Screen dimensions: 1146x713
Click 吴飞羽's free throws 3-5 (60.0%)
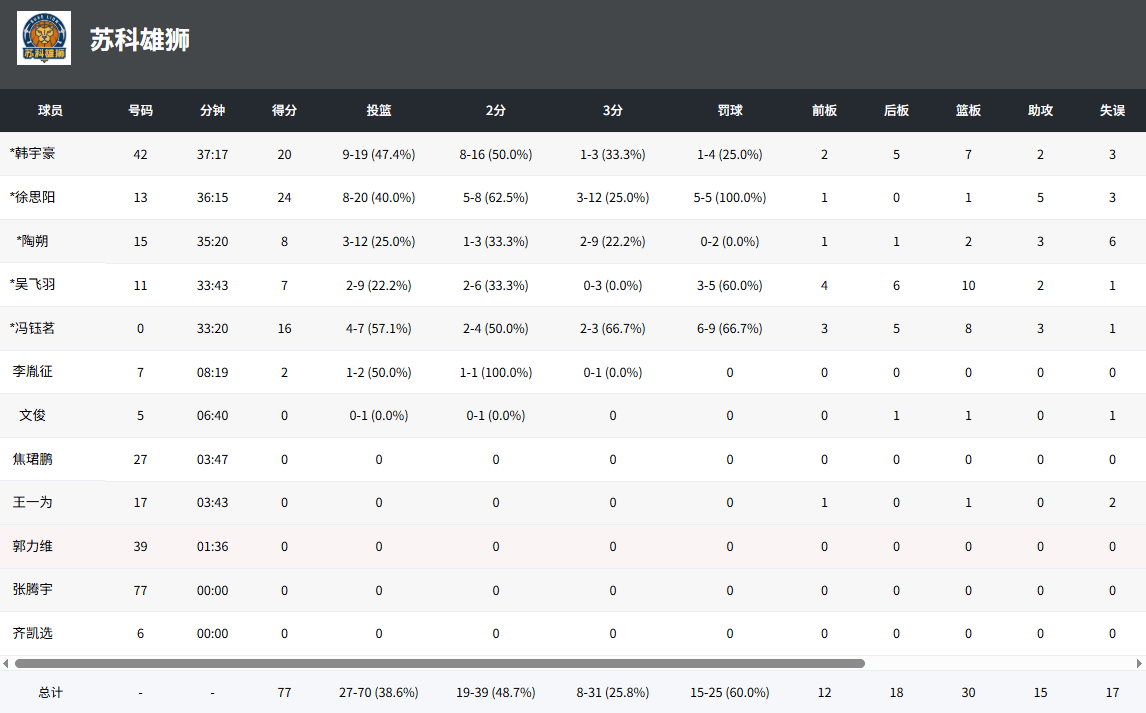[x=729, y=286]
